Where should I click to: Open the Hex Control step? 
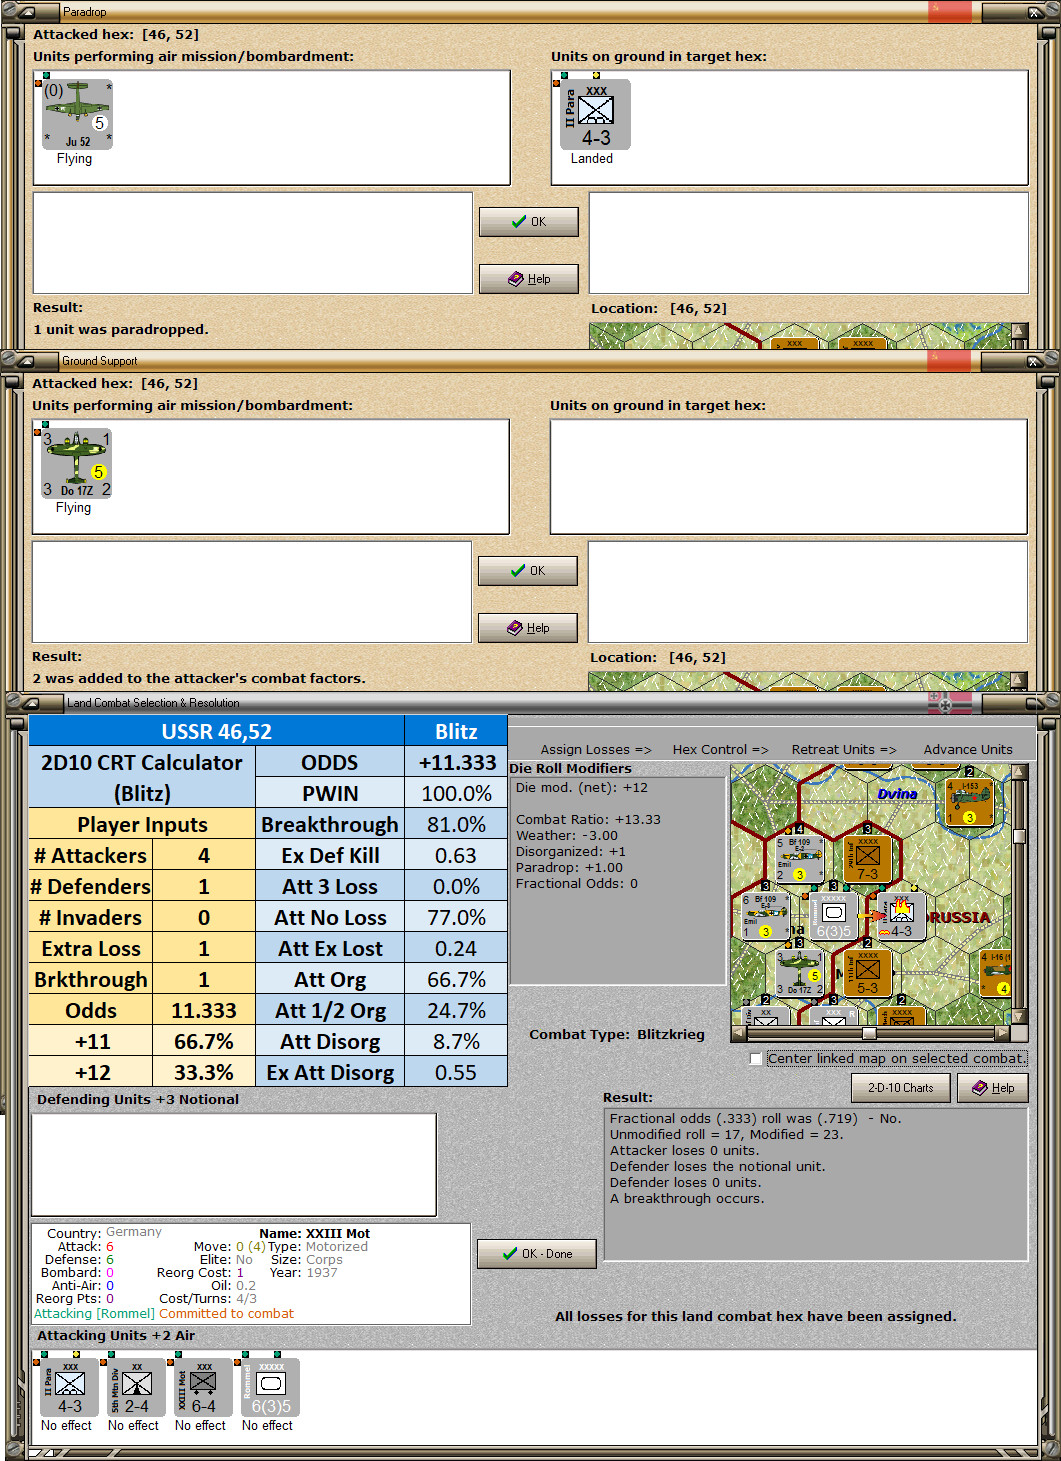[x=720, y=749]
